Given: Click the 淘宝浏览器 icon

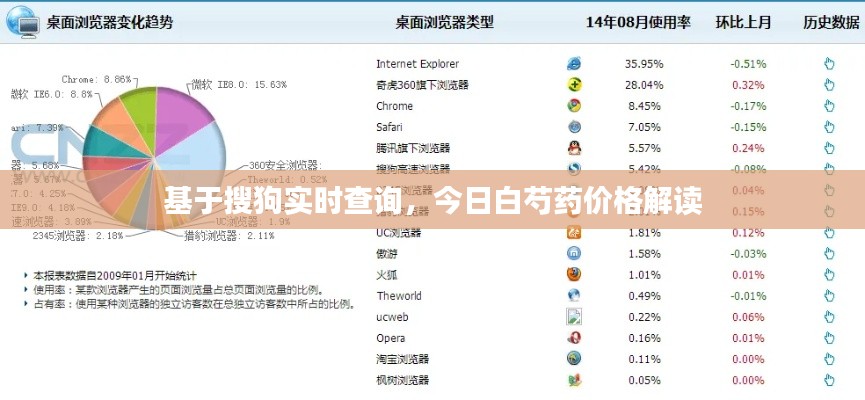Looking at the screenshot, I should [574, 358].
